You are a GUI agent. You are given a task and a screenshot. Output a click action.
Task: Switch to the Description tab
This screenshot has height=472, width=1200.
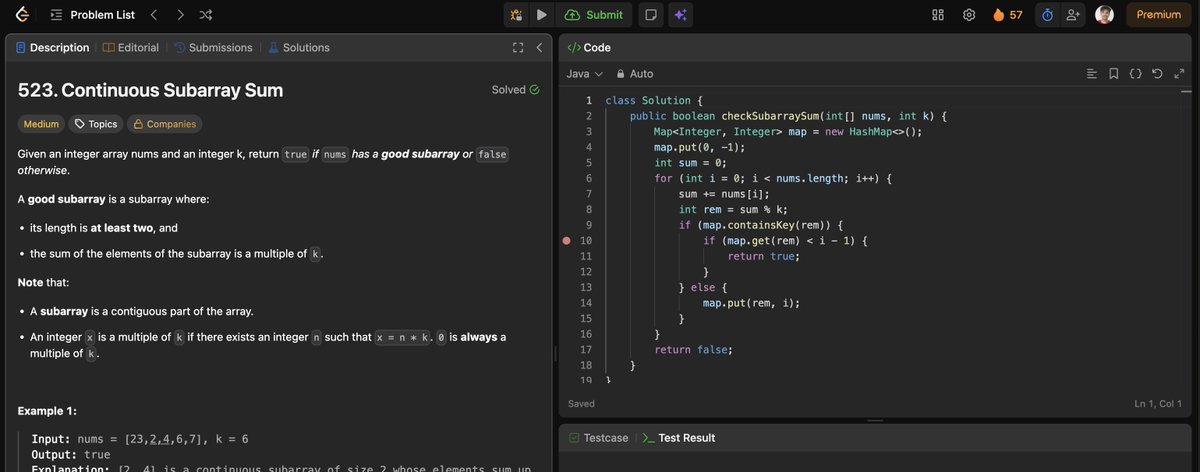[53, 47]
